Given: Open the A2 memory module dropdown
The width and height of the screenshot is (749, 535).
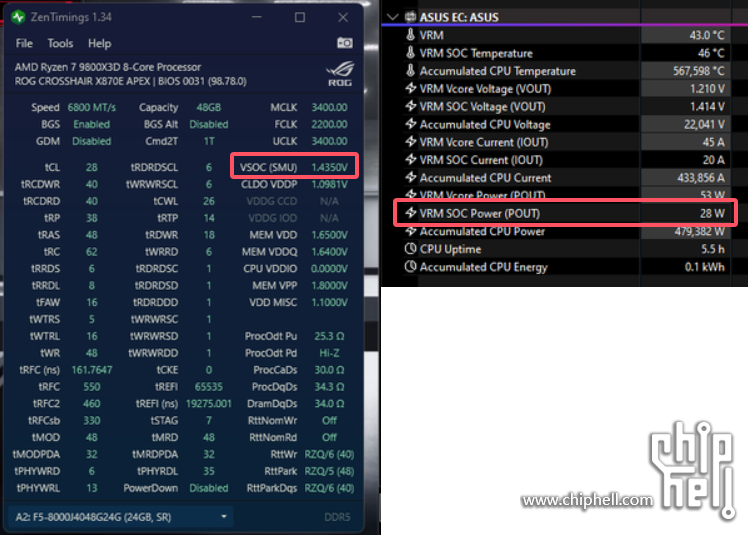Looking at the screenshot, I should point(121,517).
